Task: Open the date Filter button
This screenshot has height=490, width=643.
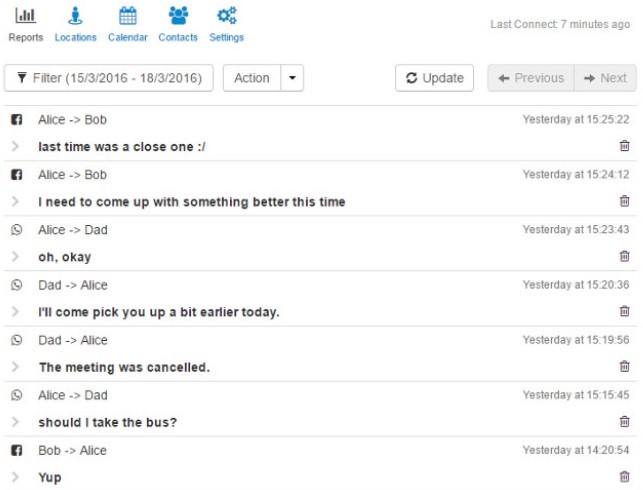Action: [x=109, y=78]
